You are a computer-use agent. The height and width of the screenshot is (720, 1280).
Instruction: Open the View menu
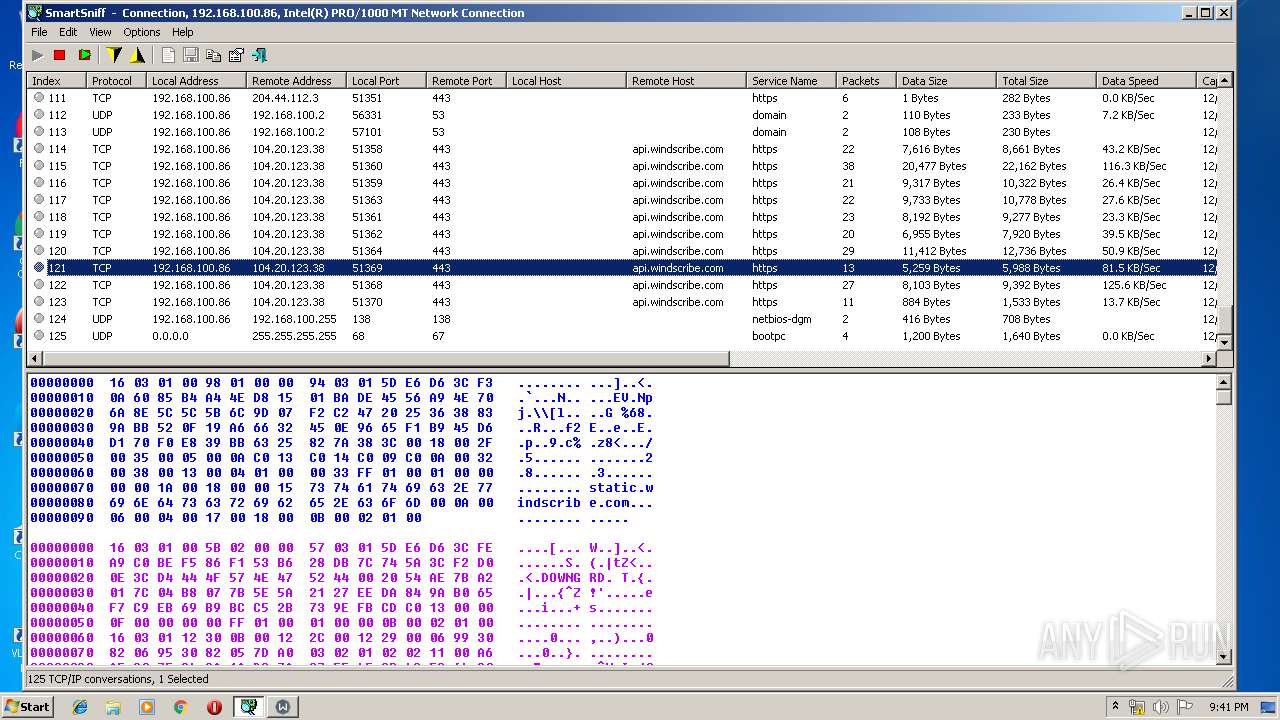point(100,32)
